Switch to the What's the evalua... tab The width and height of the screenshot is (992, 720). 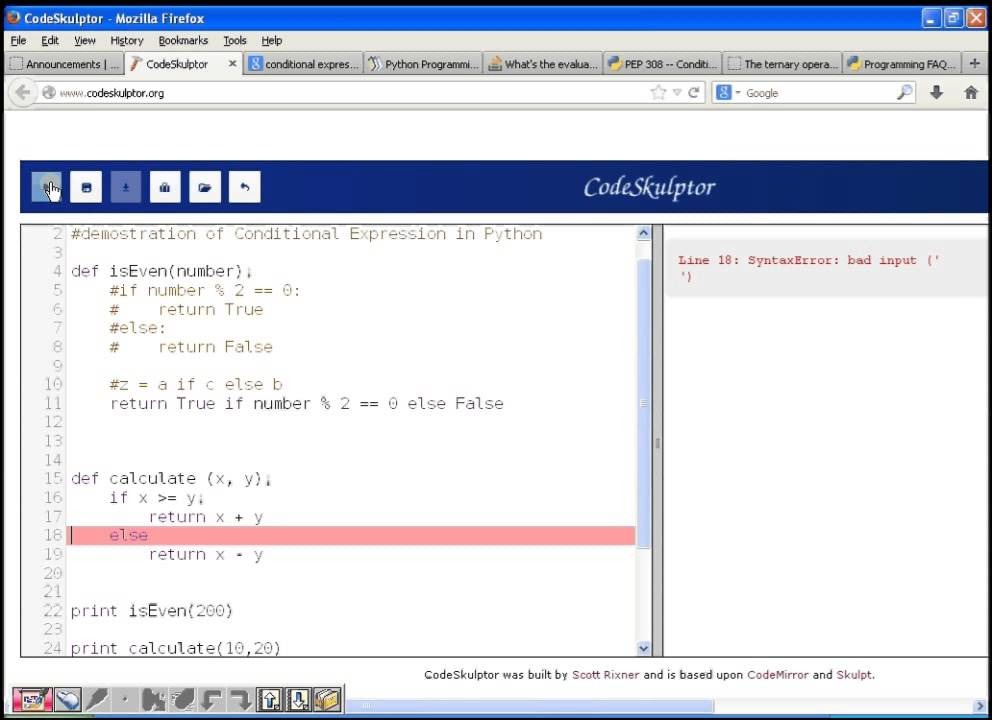[x=543, y=64]
